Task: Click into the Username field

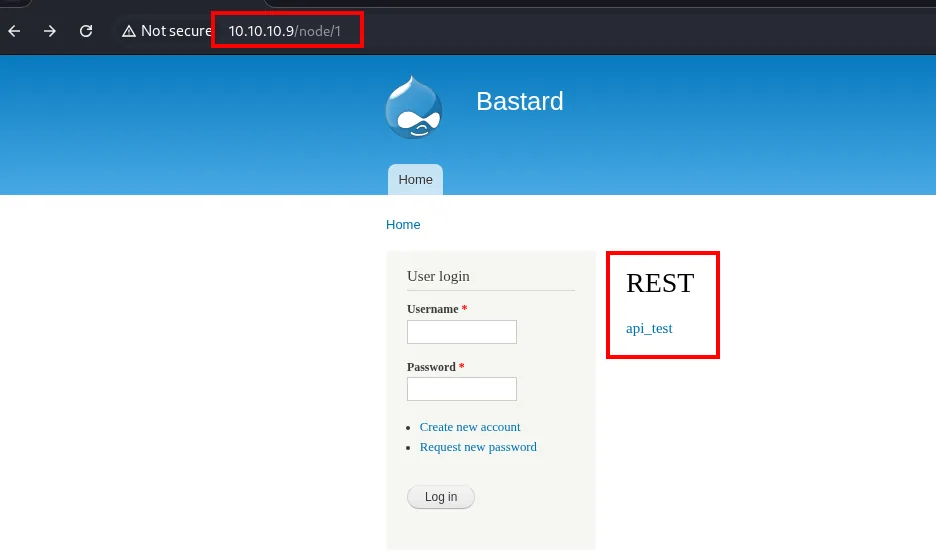Action: [461, 332]
